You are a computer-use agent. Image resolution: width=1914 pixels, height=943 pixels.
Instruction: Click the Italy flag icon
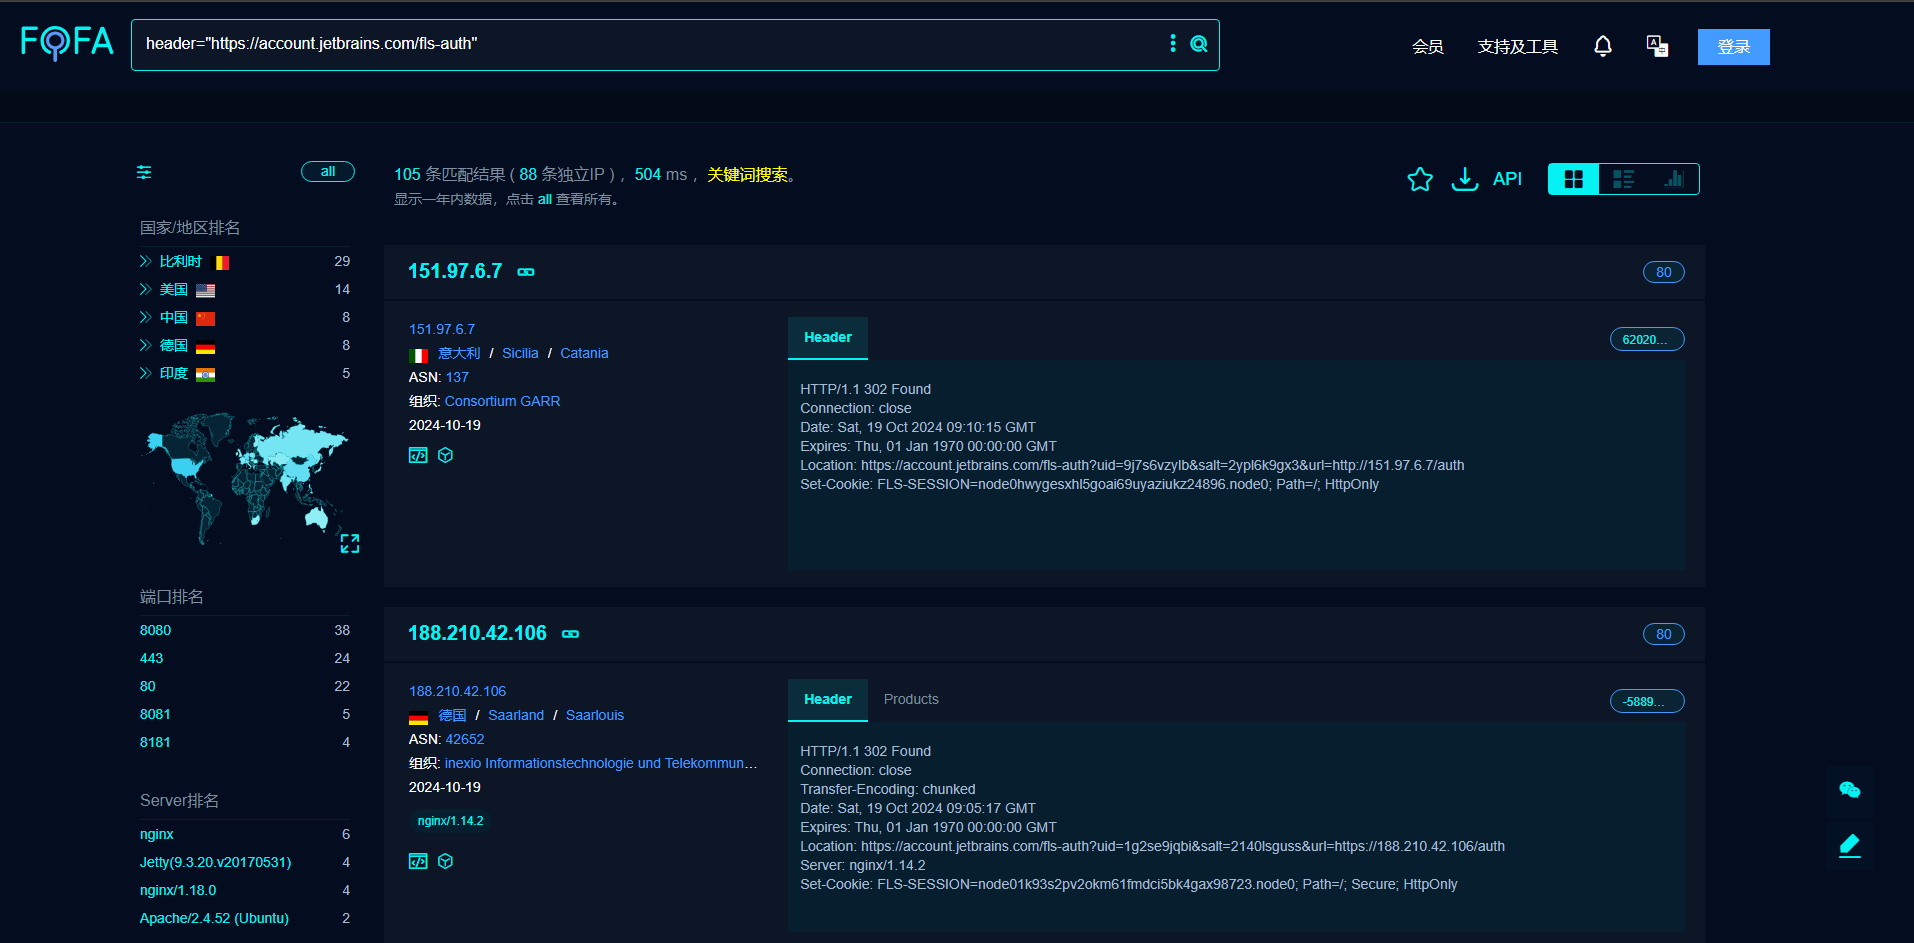[x=418, y=355]
